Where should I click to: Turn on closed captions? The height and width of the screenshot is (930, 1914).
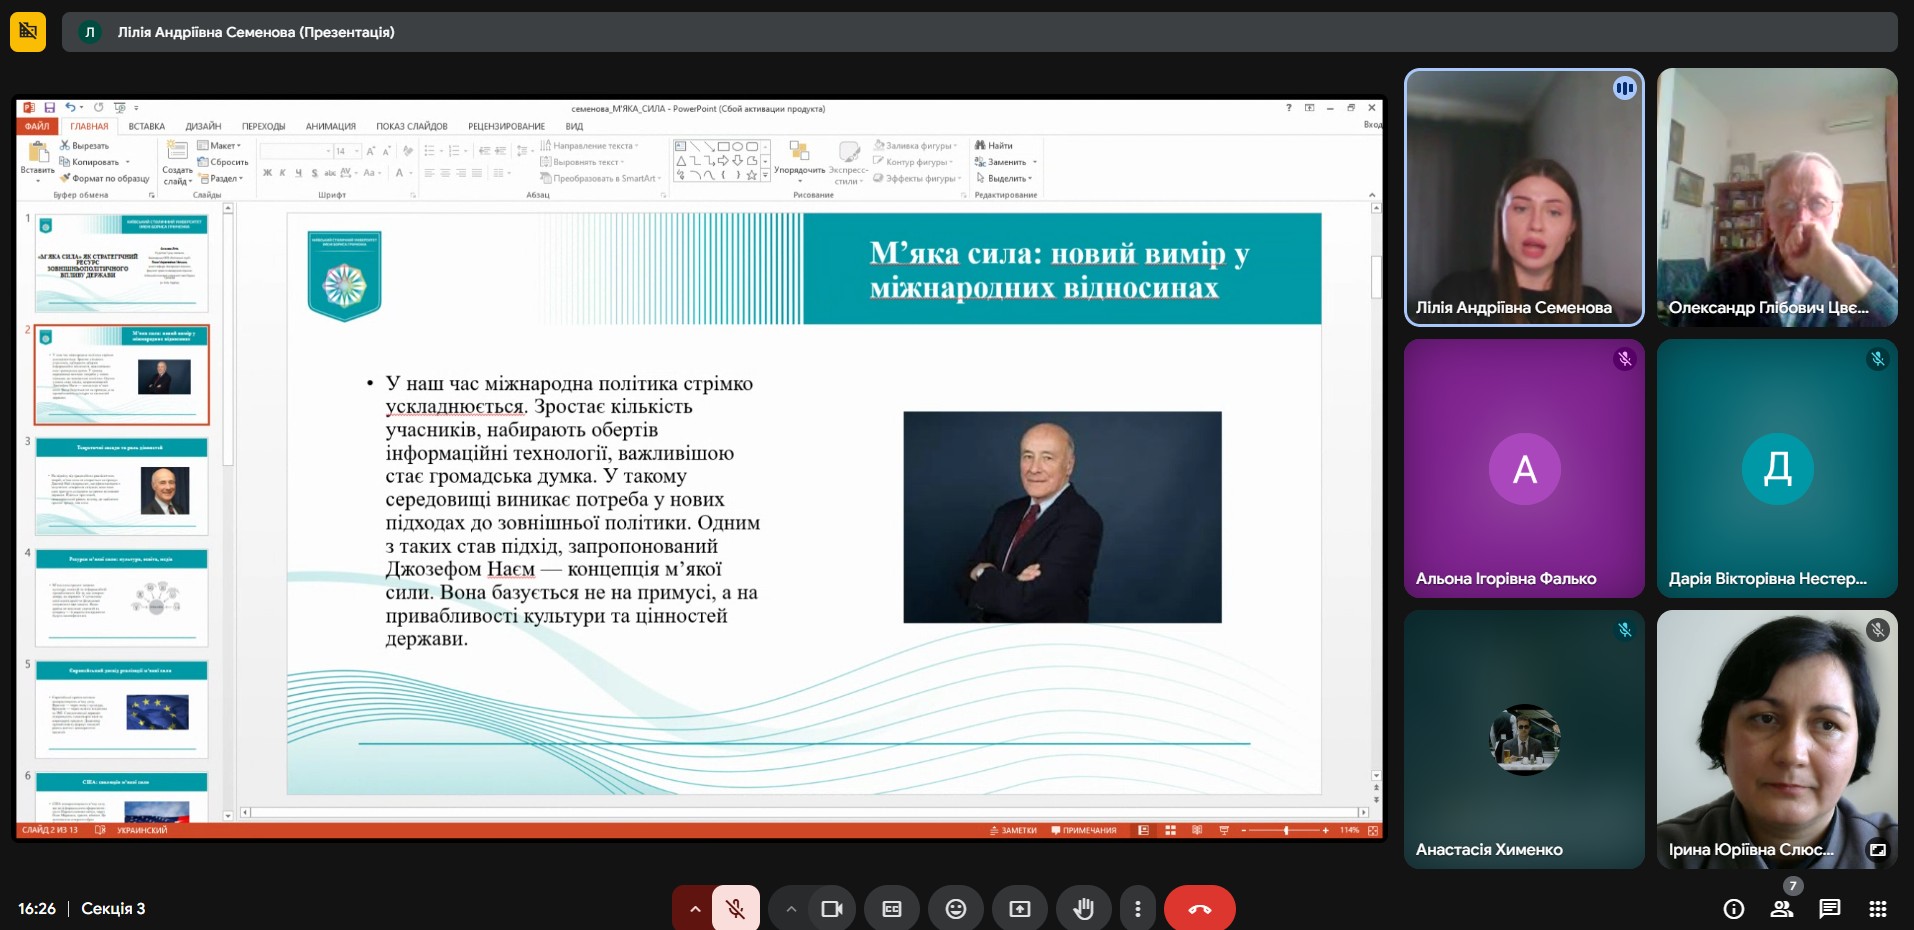point(891,908)
